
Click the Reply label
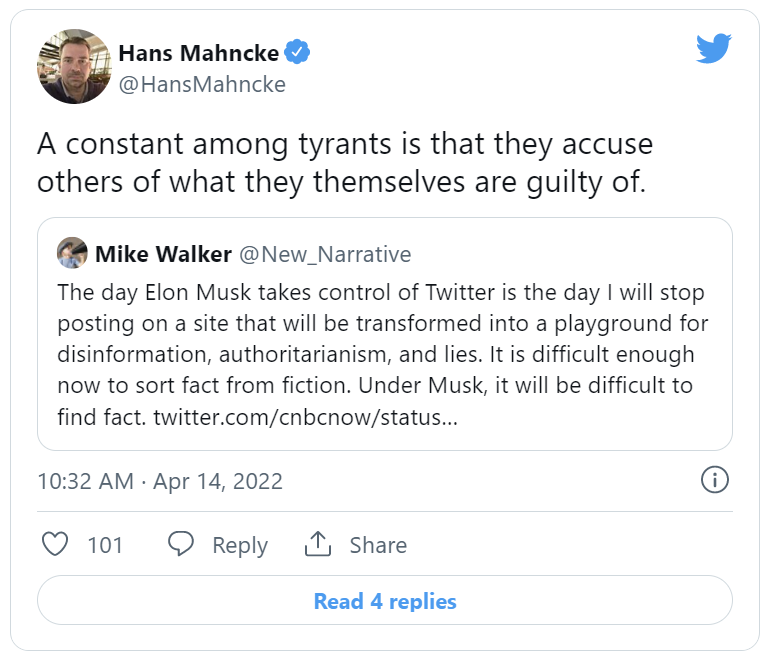click(x=240, y=545)
